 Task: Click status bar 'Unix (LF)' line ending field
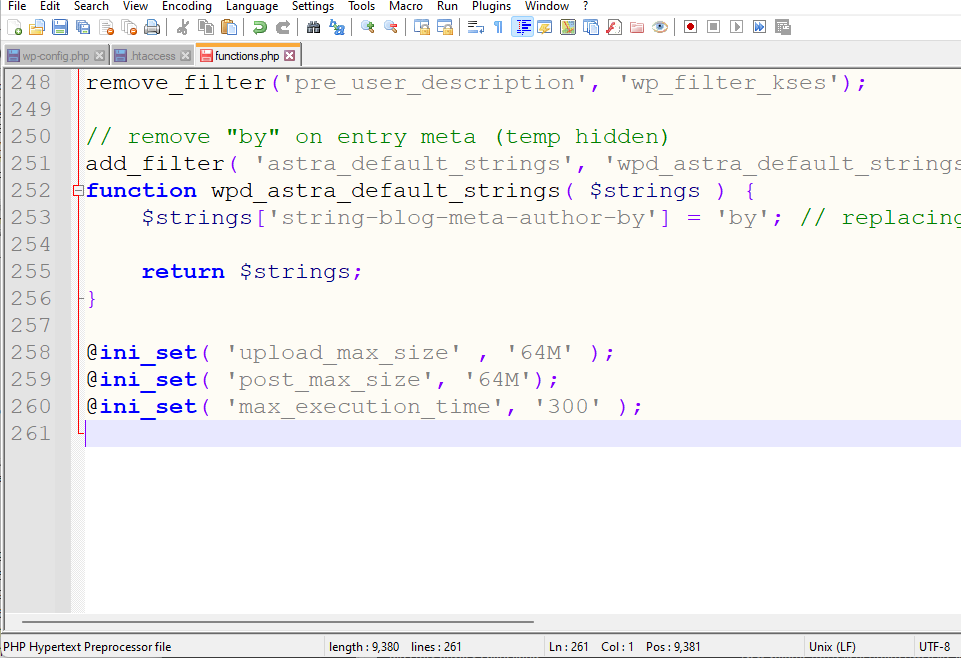pos(832,647)
